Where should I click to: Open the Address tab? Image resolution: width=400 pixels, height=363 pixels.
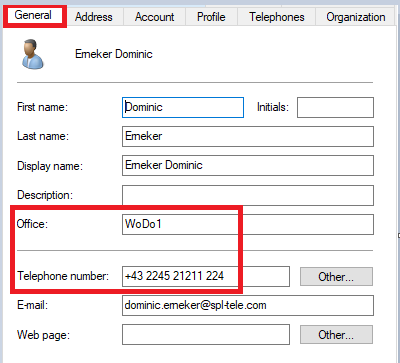(x=94, y=17)
